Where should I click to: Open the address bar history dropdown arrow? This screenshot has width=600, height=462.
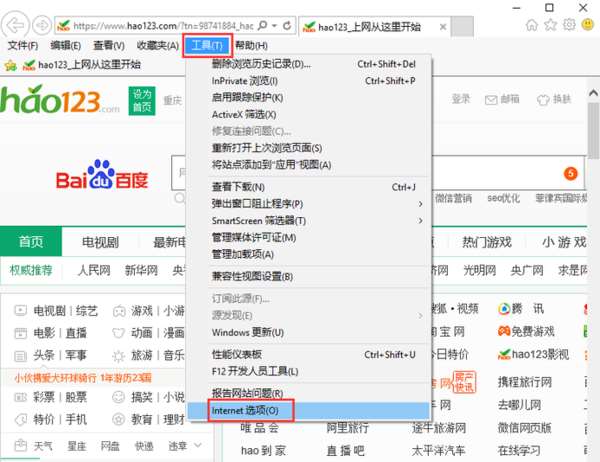[274, 26]
